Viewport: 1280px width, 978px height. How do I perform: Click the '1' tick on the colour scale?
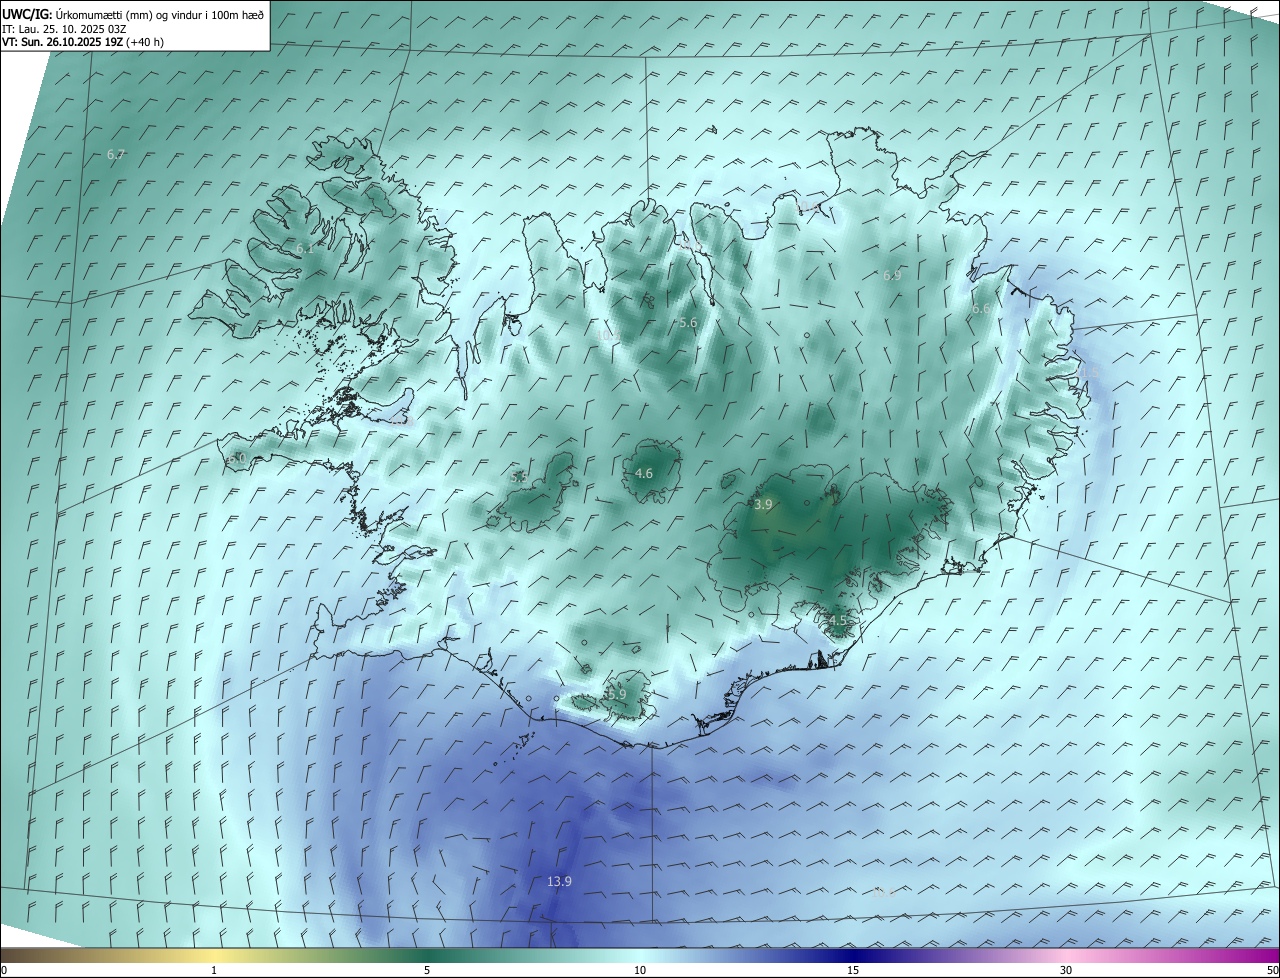(x=214, y=970)
